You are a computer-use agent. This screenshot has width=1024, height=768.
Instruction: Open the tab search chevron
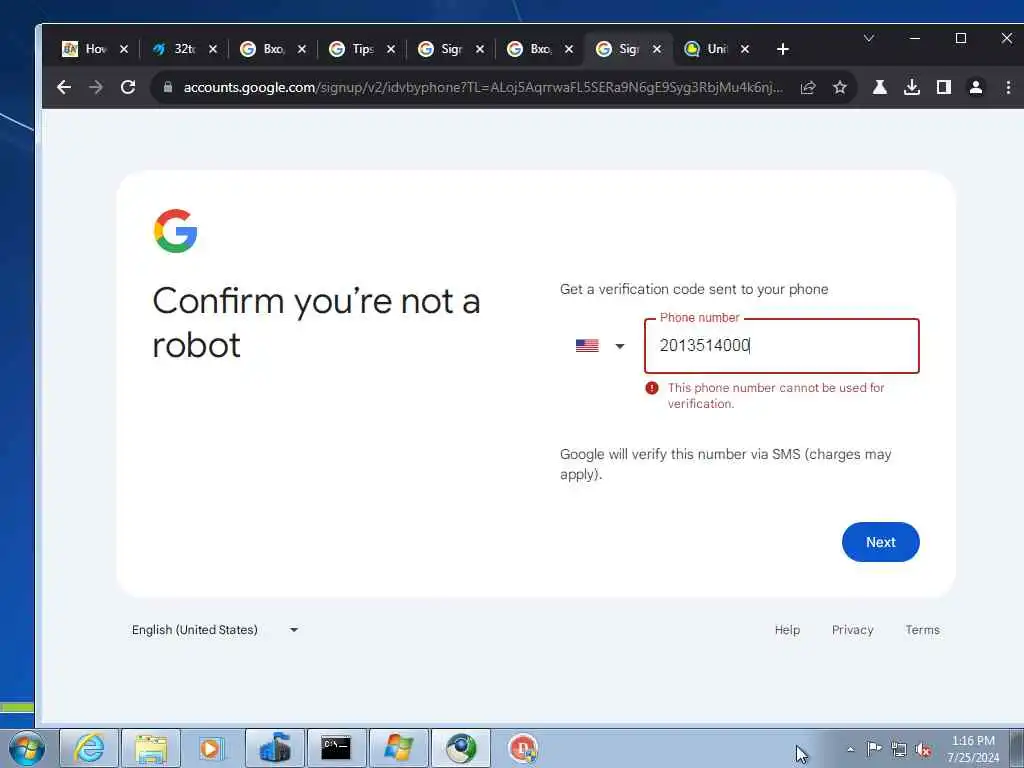(x=869, y=38)
